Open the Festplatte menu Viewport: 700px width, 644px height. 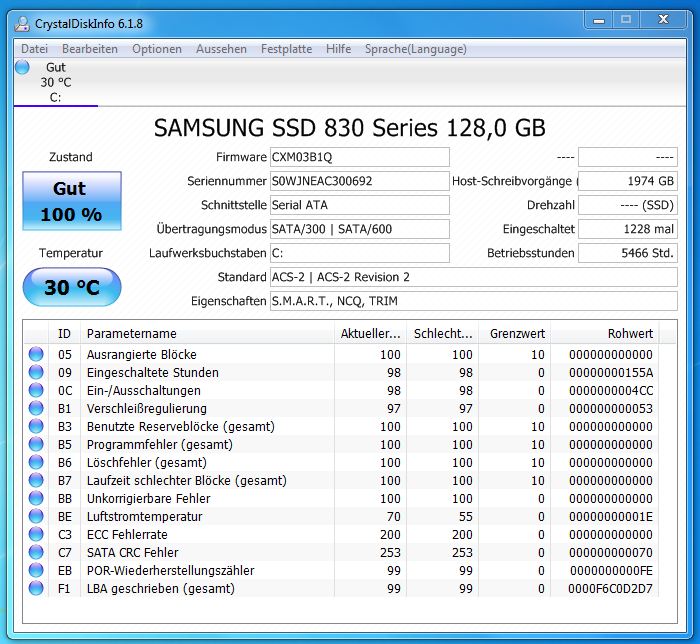click(286, 48)
